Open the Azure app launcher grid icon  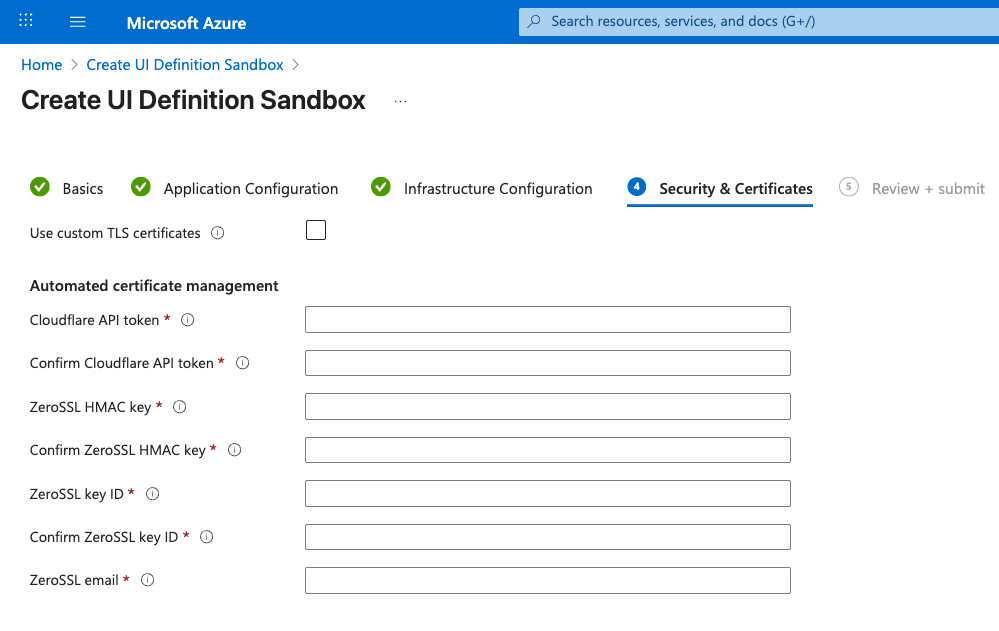pos(25,20)
